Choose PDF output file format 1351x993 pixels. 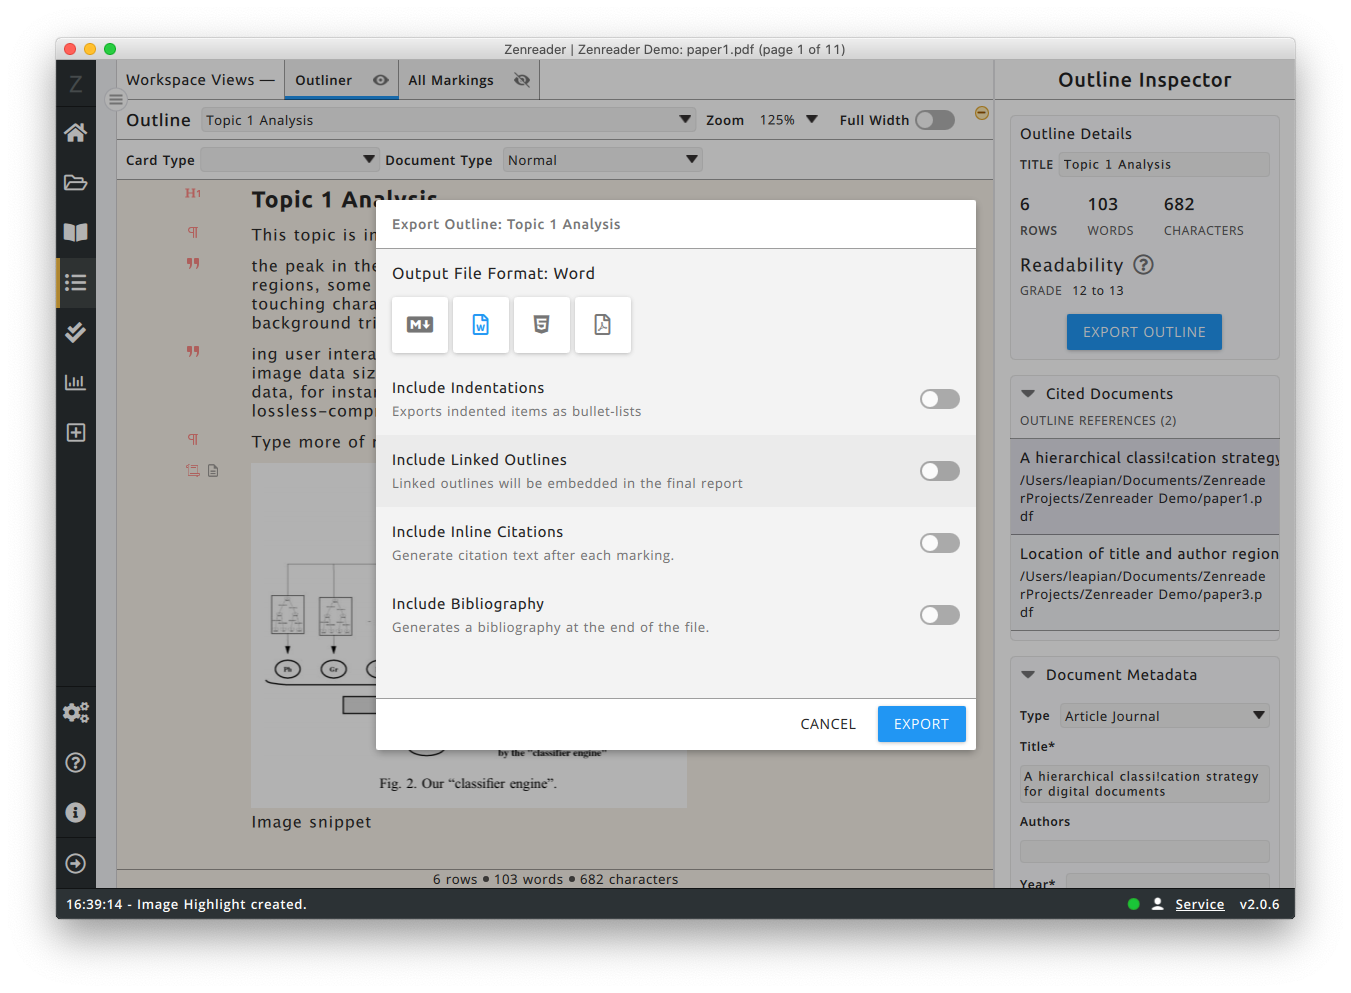pos(602,324)
